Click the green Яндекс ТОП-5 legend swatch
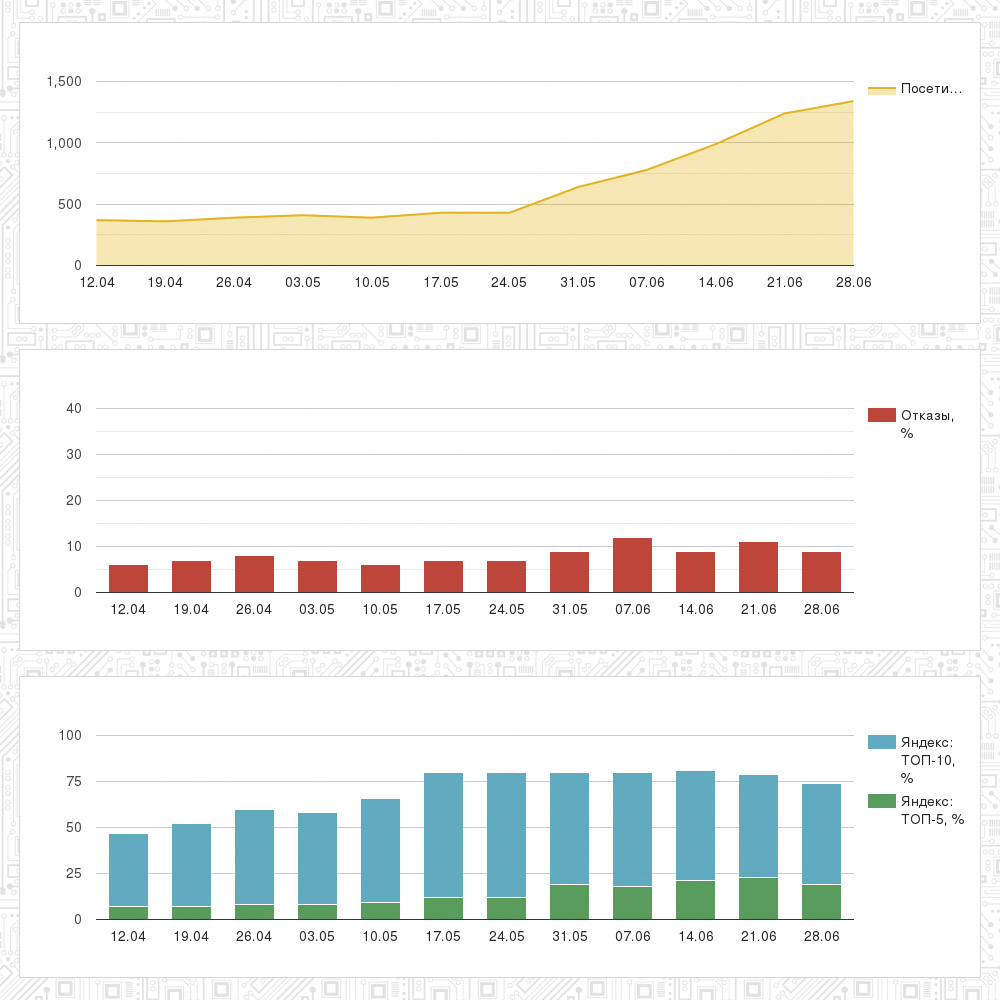1000x1000 pixels. coord(881,801)
